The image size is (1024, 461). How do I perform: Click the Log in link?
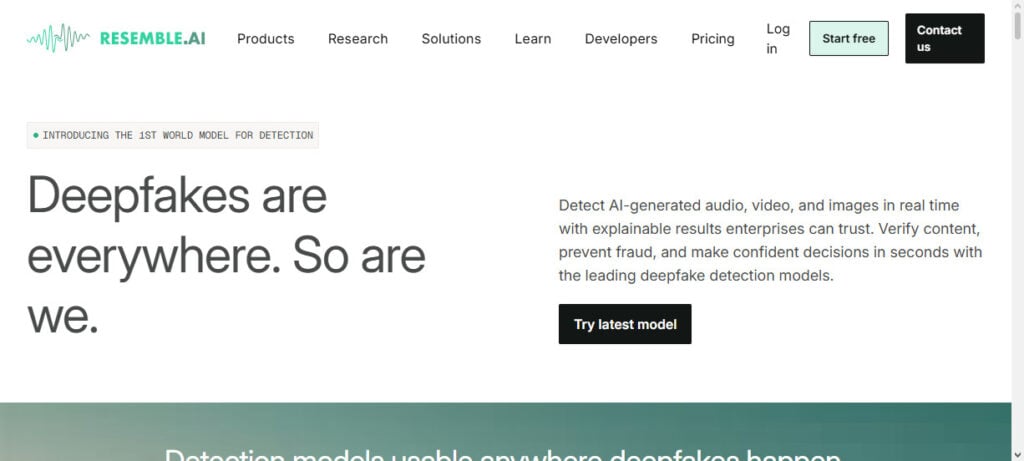click(778, 39)
